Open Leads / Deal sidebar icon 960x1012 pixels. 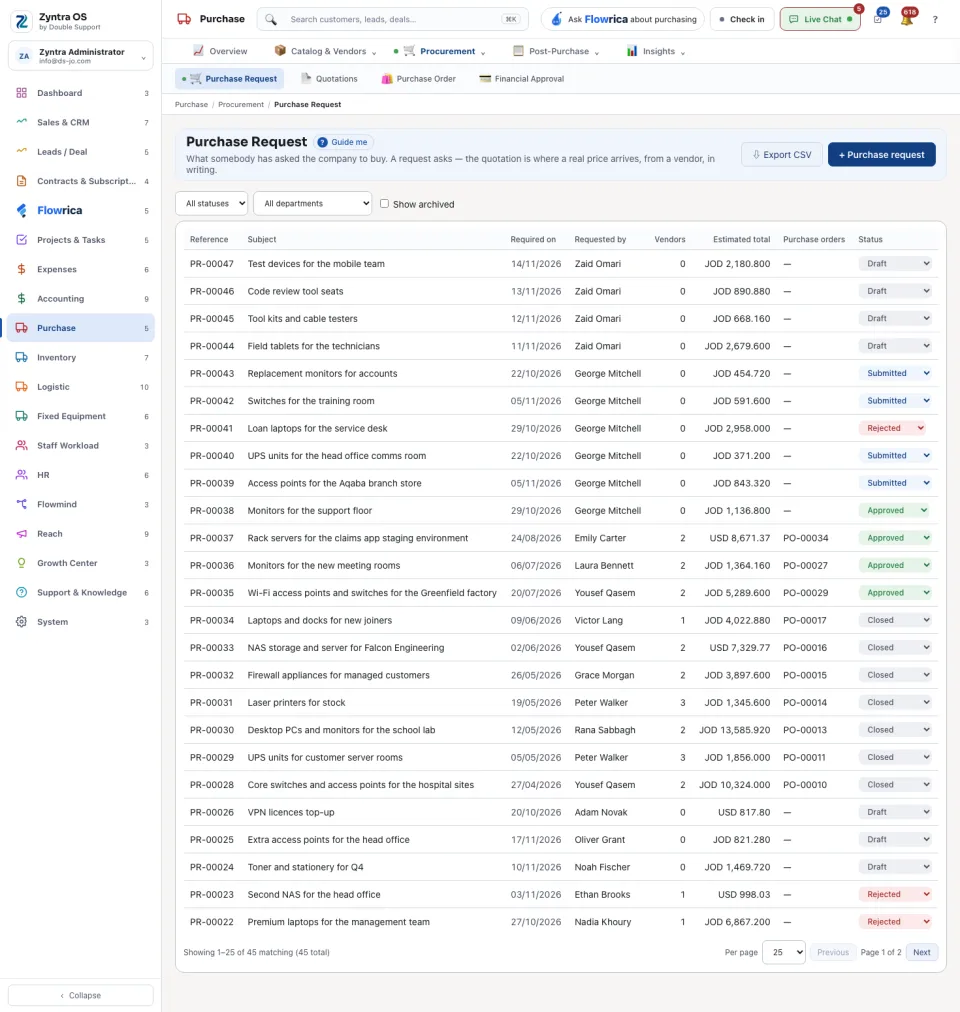21,152
